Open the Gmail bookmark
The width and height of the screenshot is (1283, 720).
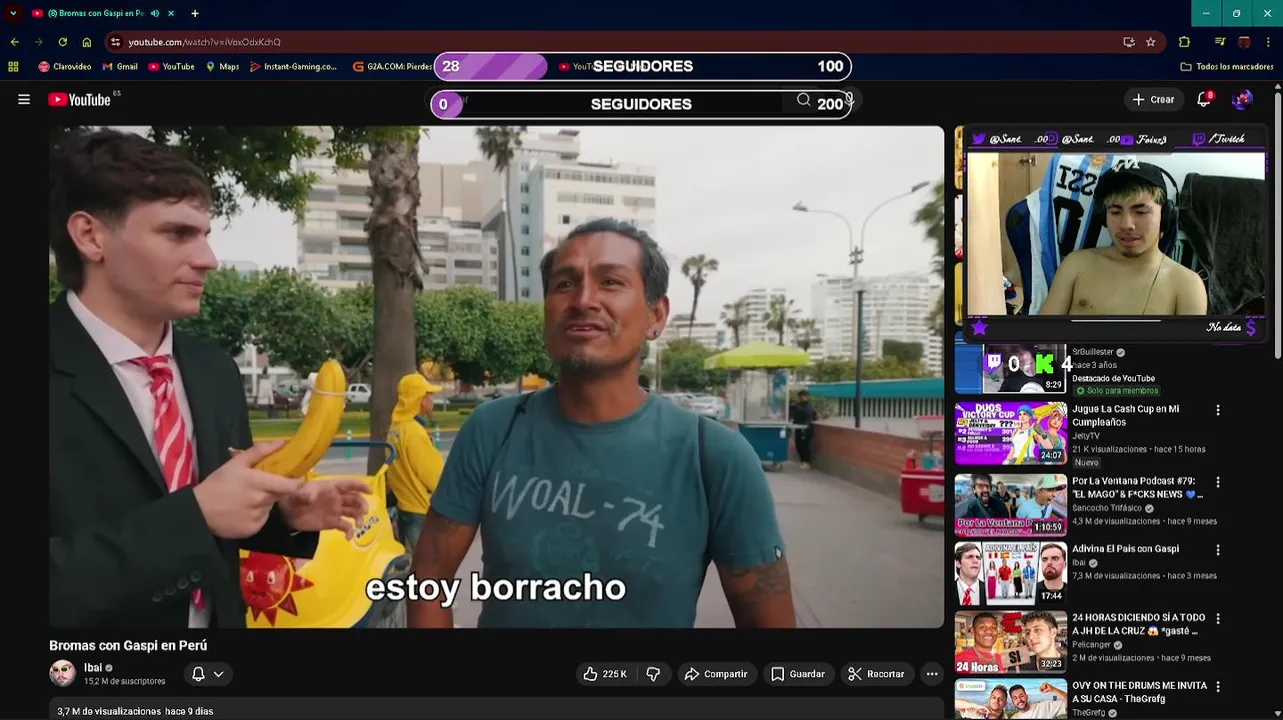click(x=120, y=67)
